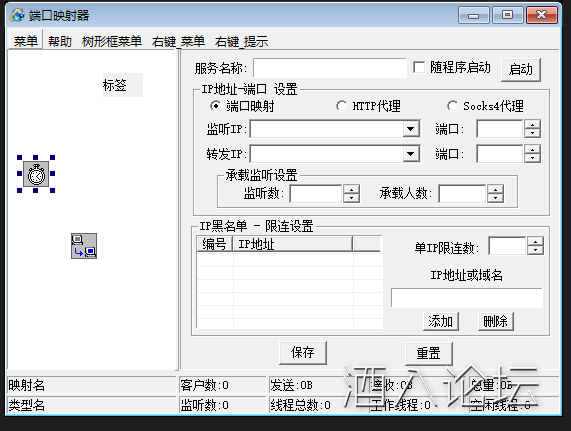This screenshot has width=571, height=431.
Task: Decrease the 转发IP port spinner down arrow
Action: (532, 158)
